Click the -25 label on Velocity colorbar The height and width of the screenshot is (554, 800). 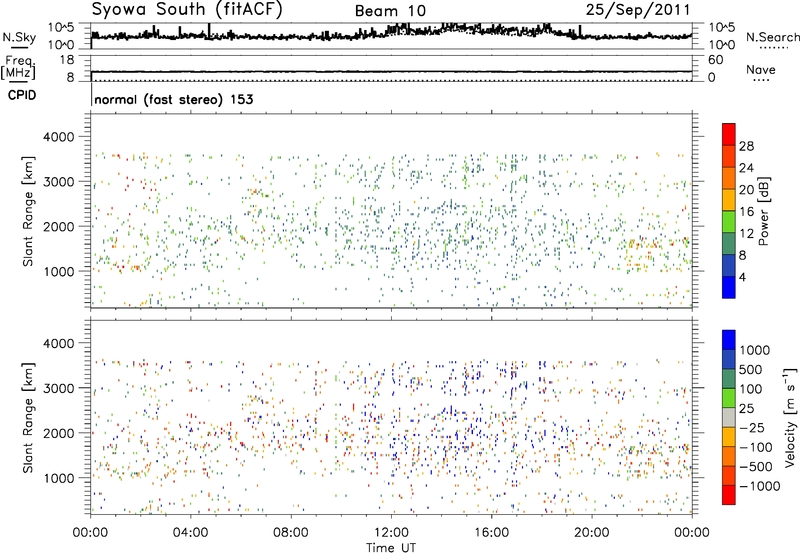click(752, 428)
